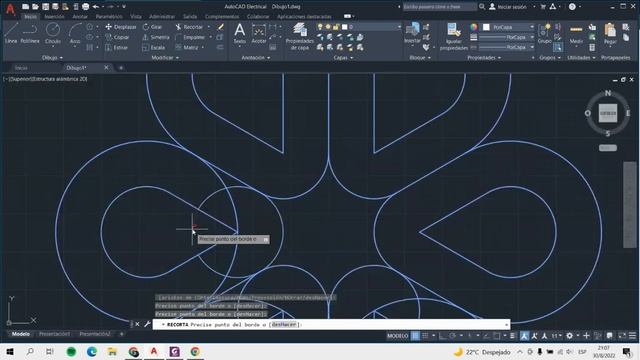Open the help question mark menu

pos(572,7)
